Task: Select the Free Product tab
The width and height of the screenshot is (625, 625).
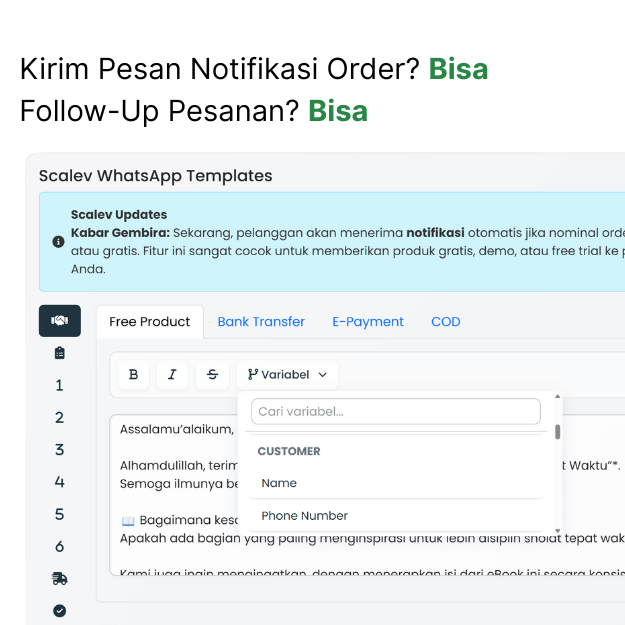Action: pyautogui.click(x=150, y=322)
